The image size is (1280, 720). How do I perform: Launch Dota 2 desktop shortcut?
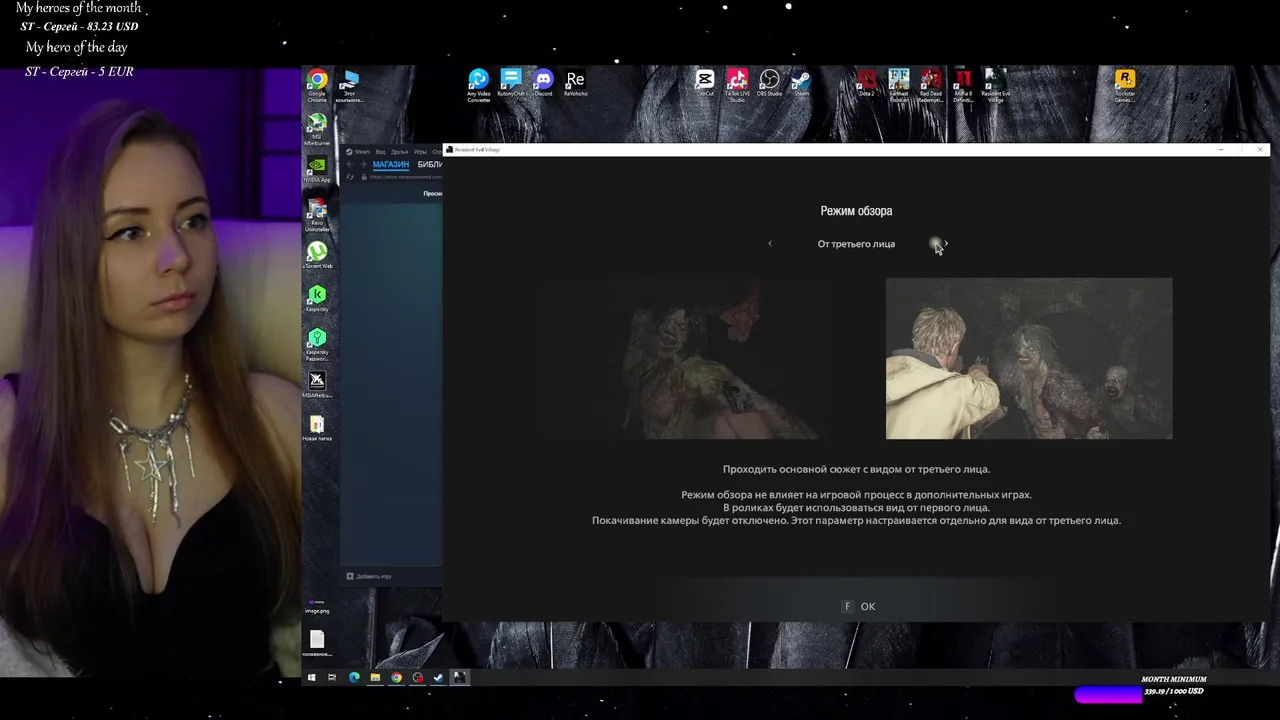(866, 84)
